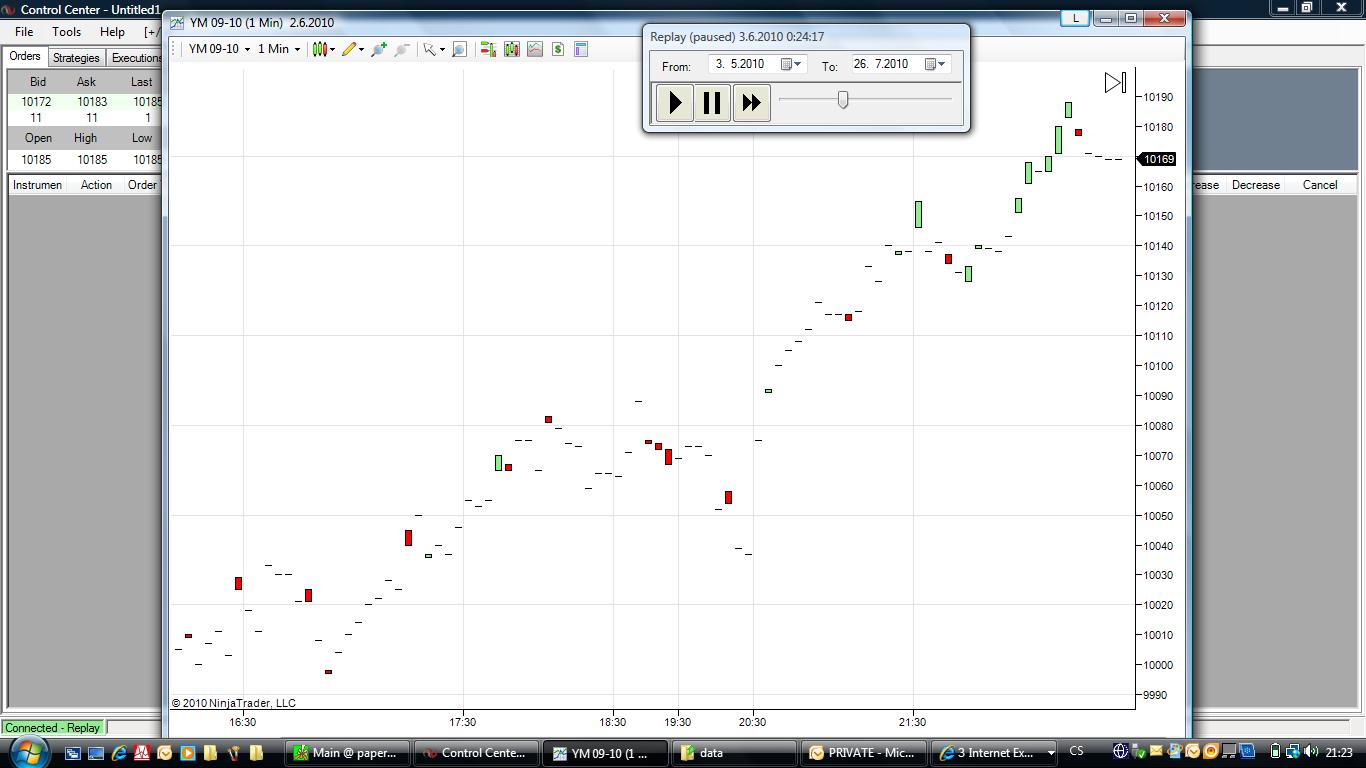Toggle the data box panel icon
This screenshot has width=1366, height=768.
581,49
